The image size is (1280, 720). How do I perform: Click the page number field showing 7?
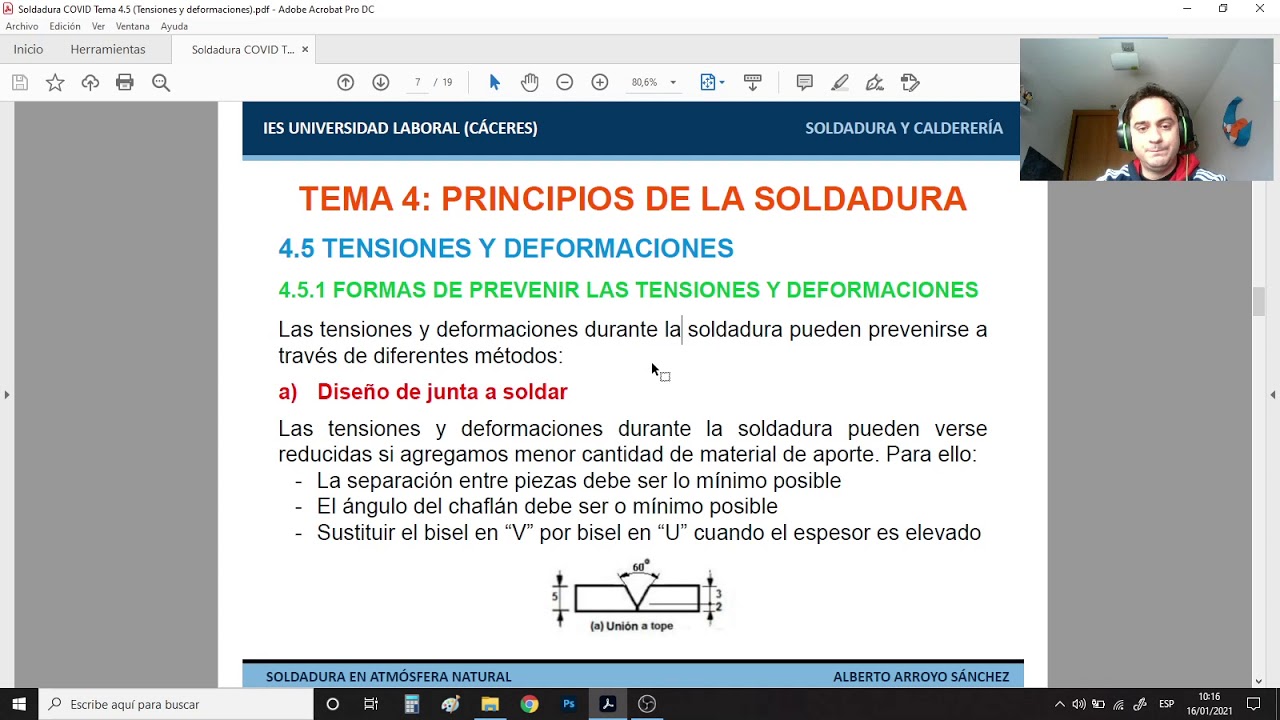pos(417,83)
